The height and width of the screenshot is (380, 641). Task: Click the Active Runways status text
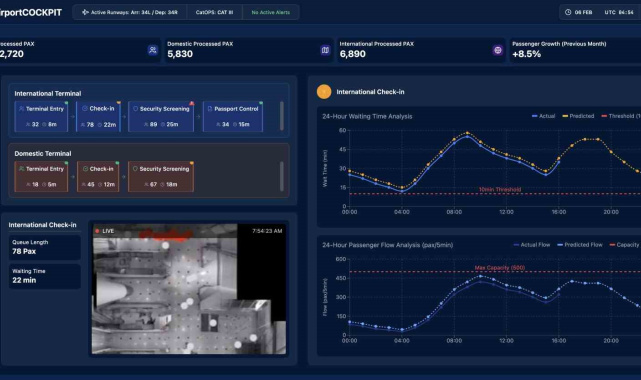pos(134,12)
